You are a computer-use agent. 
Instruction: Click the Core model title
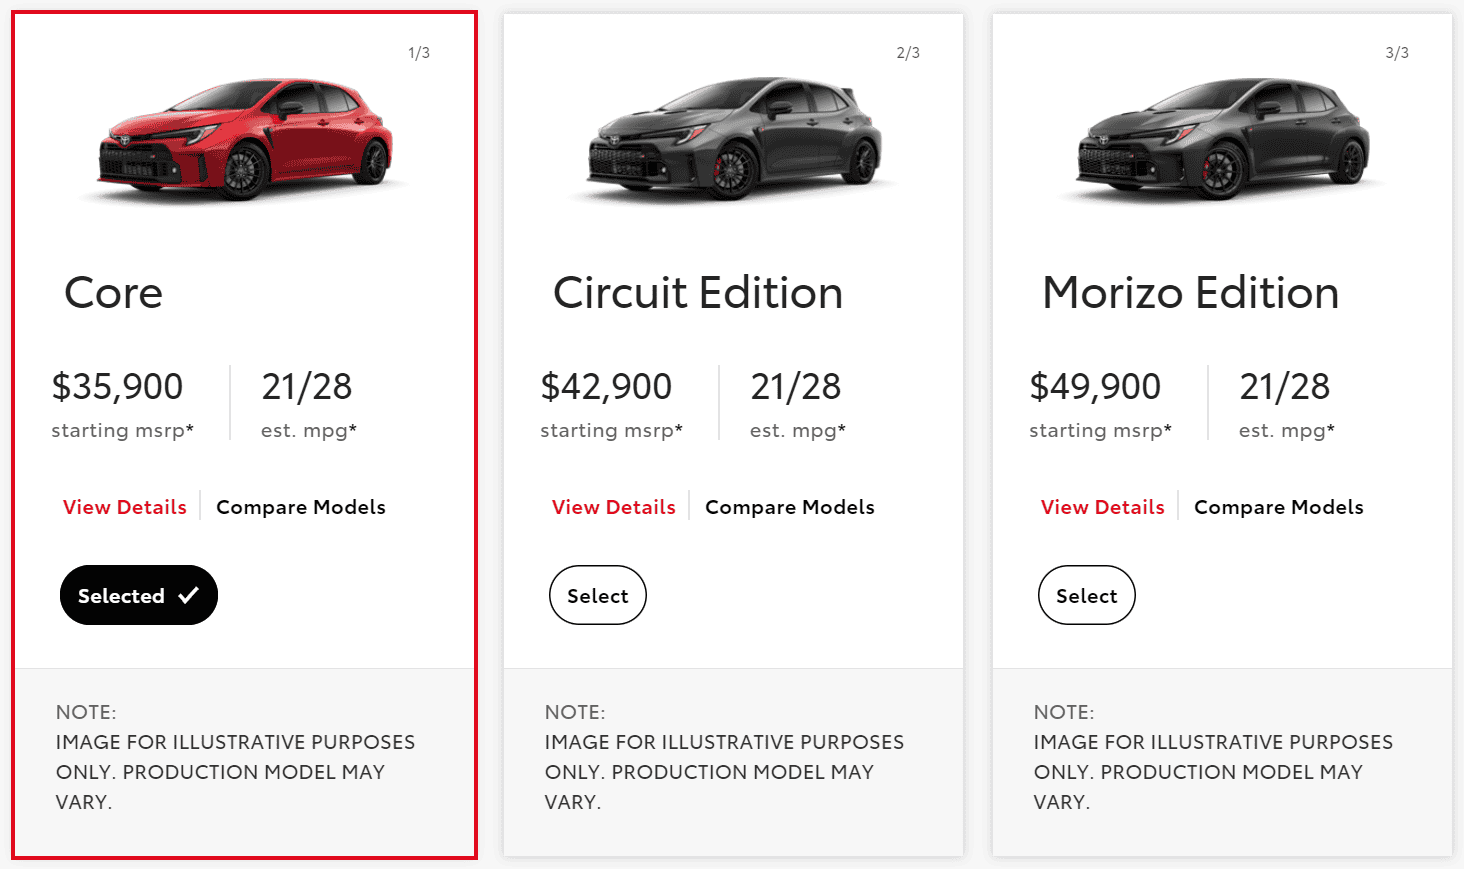pyautogui.click(x=113, y=293)
